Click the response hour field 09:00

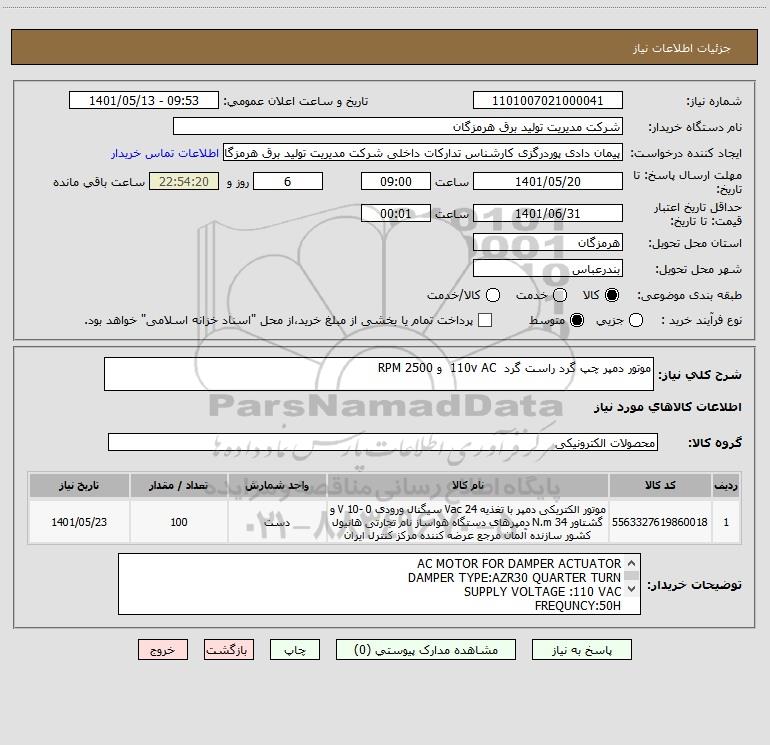pyautogui.click(x=396, y=181)
